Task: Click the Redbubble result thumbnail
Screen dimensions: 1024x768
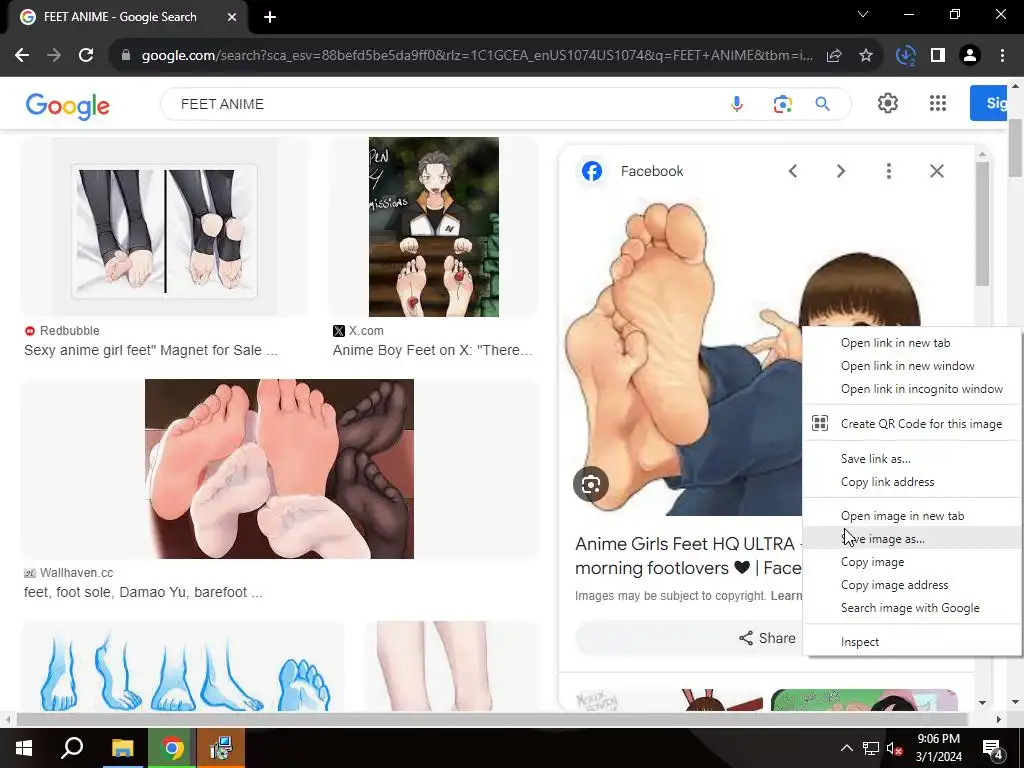Action: pos(164,227)
